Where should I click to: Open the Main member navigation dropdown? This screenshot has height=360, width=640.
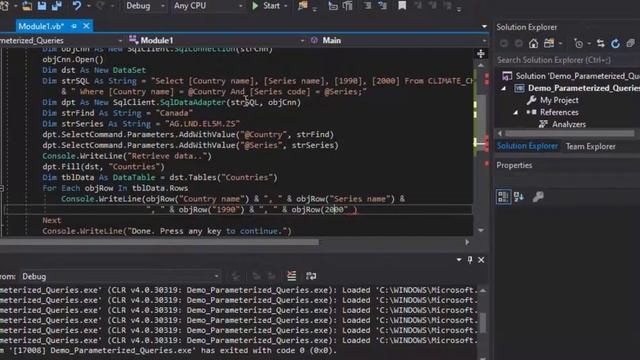click(398, 40)
